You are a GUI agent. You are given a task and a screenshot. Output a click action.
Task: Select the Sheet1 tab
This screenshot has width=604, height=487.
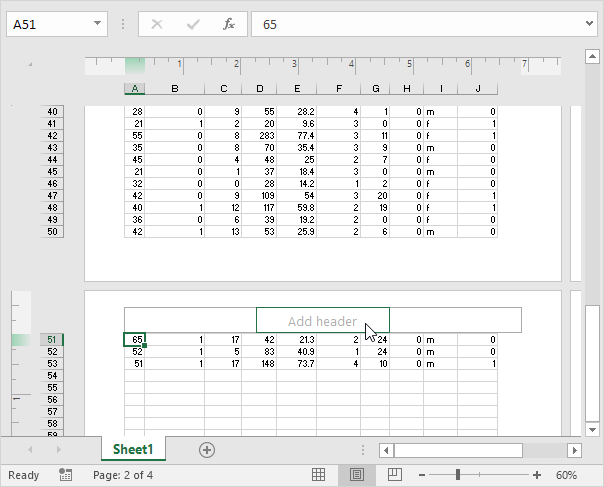click(133, 449)
